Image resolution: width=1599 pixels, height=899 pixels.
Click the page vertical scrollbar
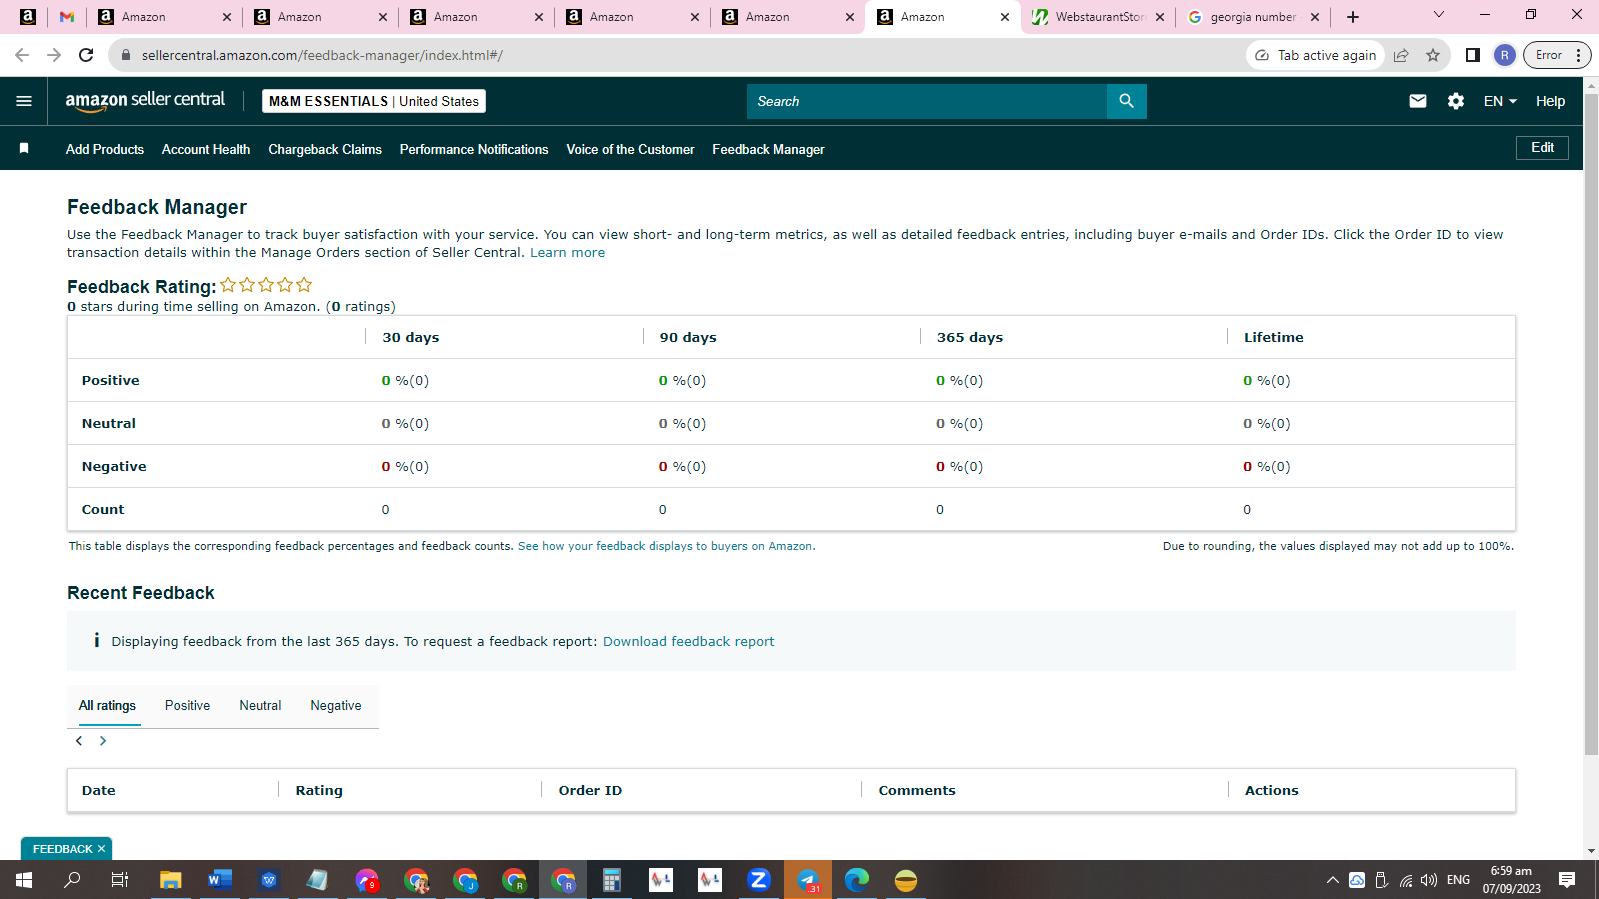coord(1591,425)
